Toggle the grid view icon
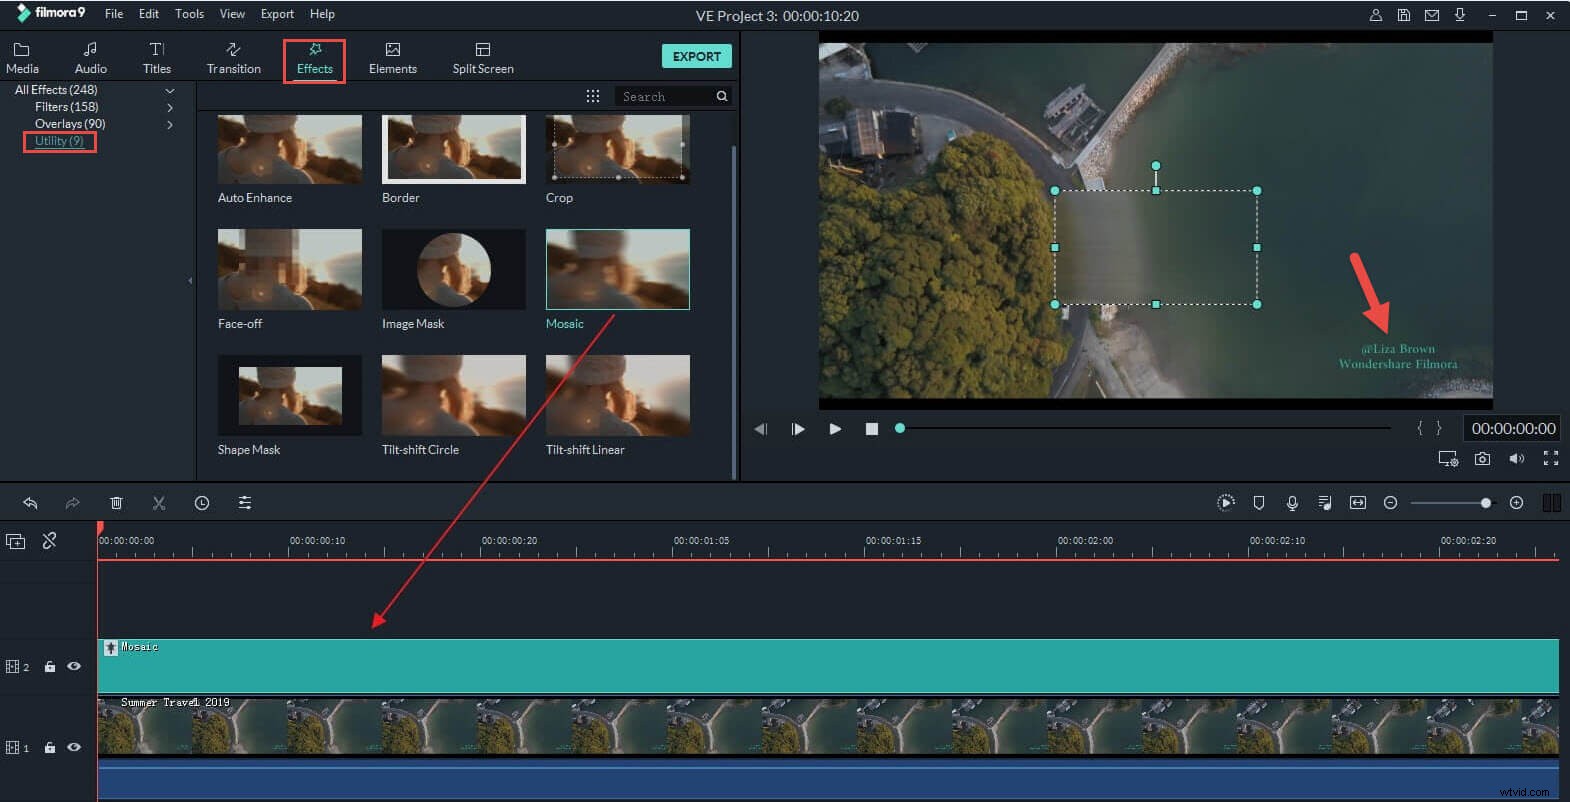 coord(592,96)
